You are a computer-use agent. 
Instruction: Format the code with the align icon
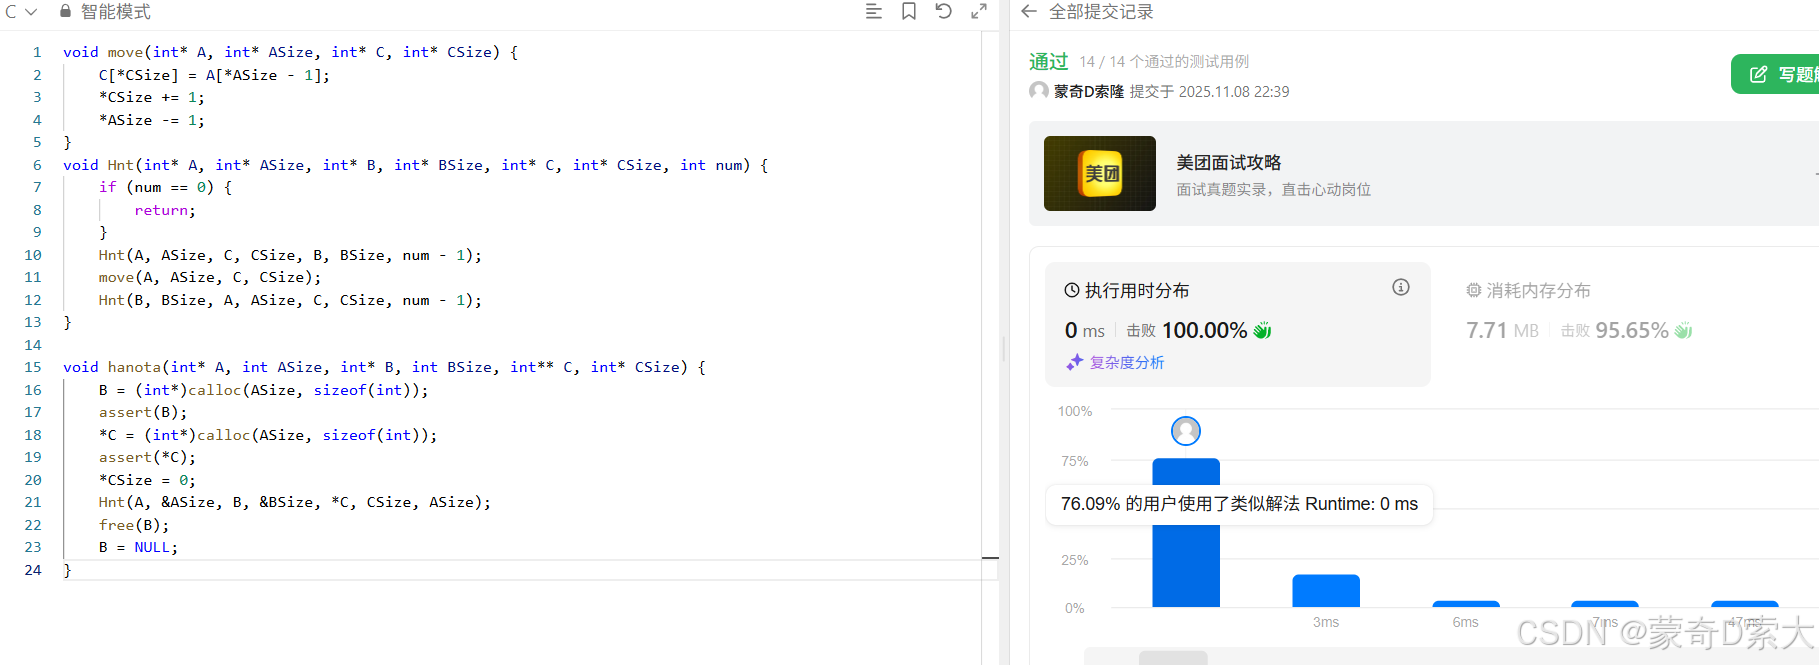873,11
